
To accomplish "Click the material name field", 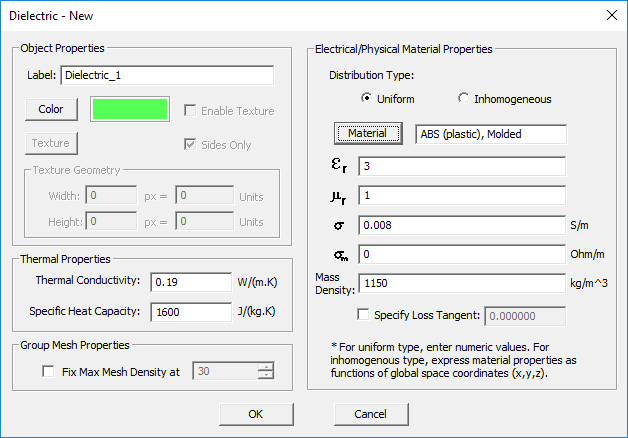I will point(490,134).
